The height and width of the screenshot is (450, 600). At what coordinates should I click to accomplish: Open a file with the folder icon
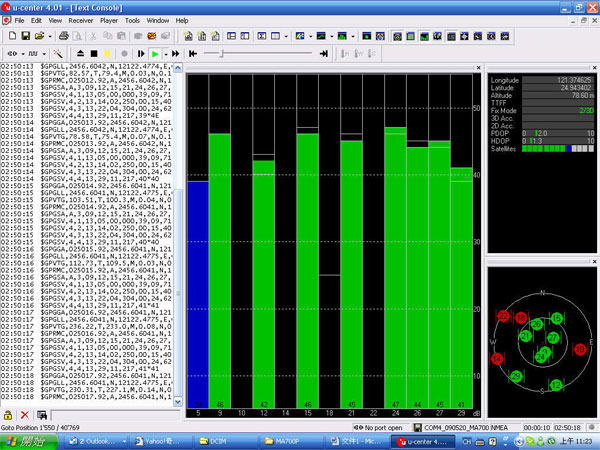point(39,36)
